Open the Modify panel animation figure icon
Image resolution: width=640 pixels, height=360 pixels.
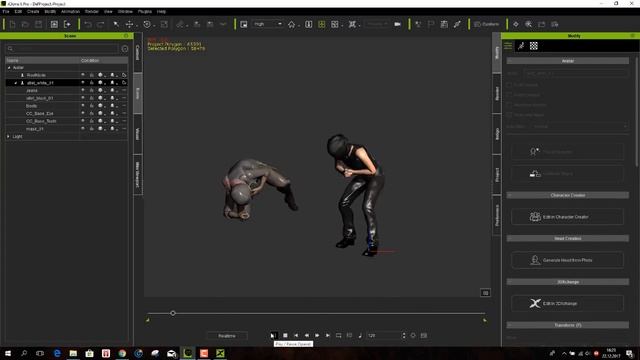pos(521,46)
